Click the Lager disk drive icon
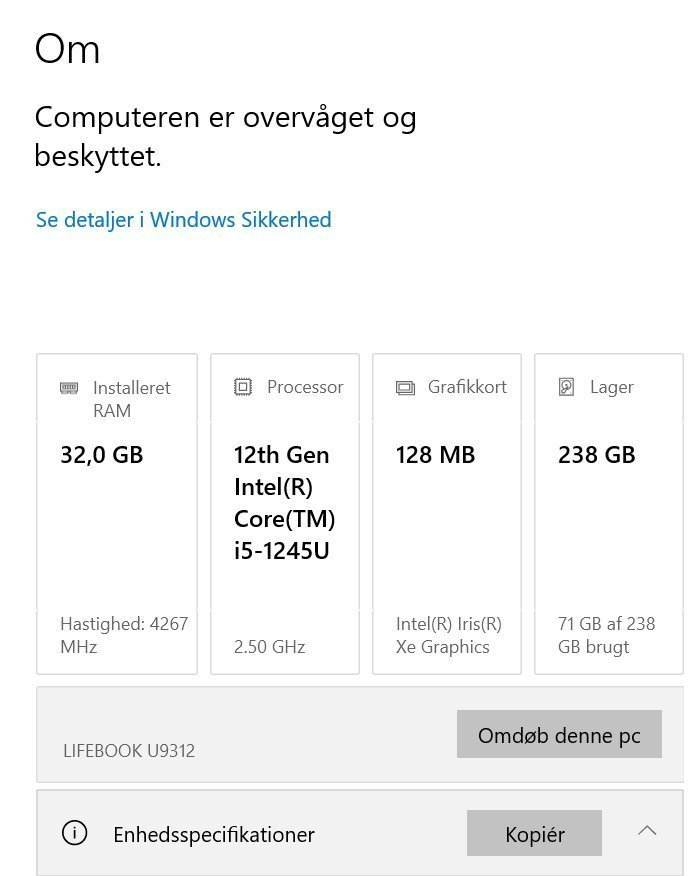The height and width of the screenshot is (876, 693). pyautogui.click(x=567, y=387)
